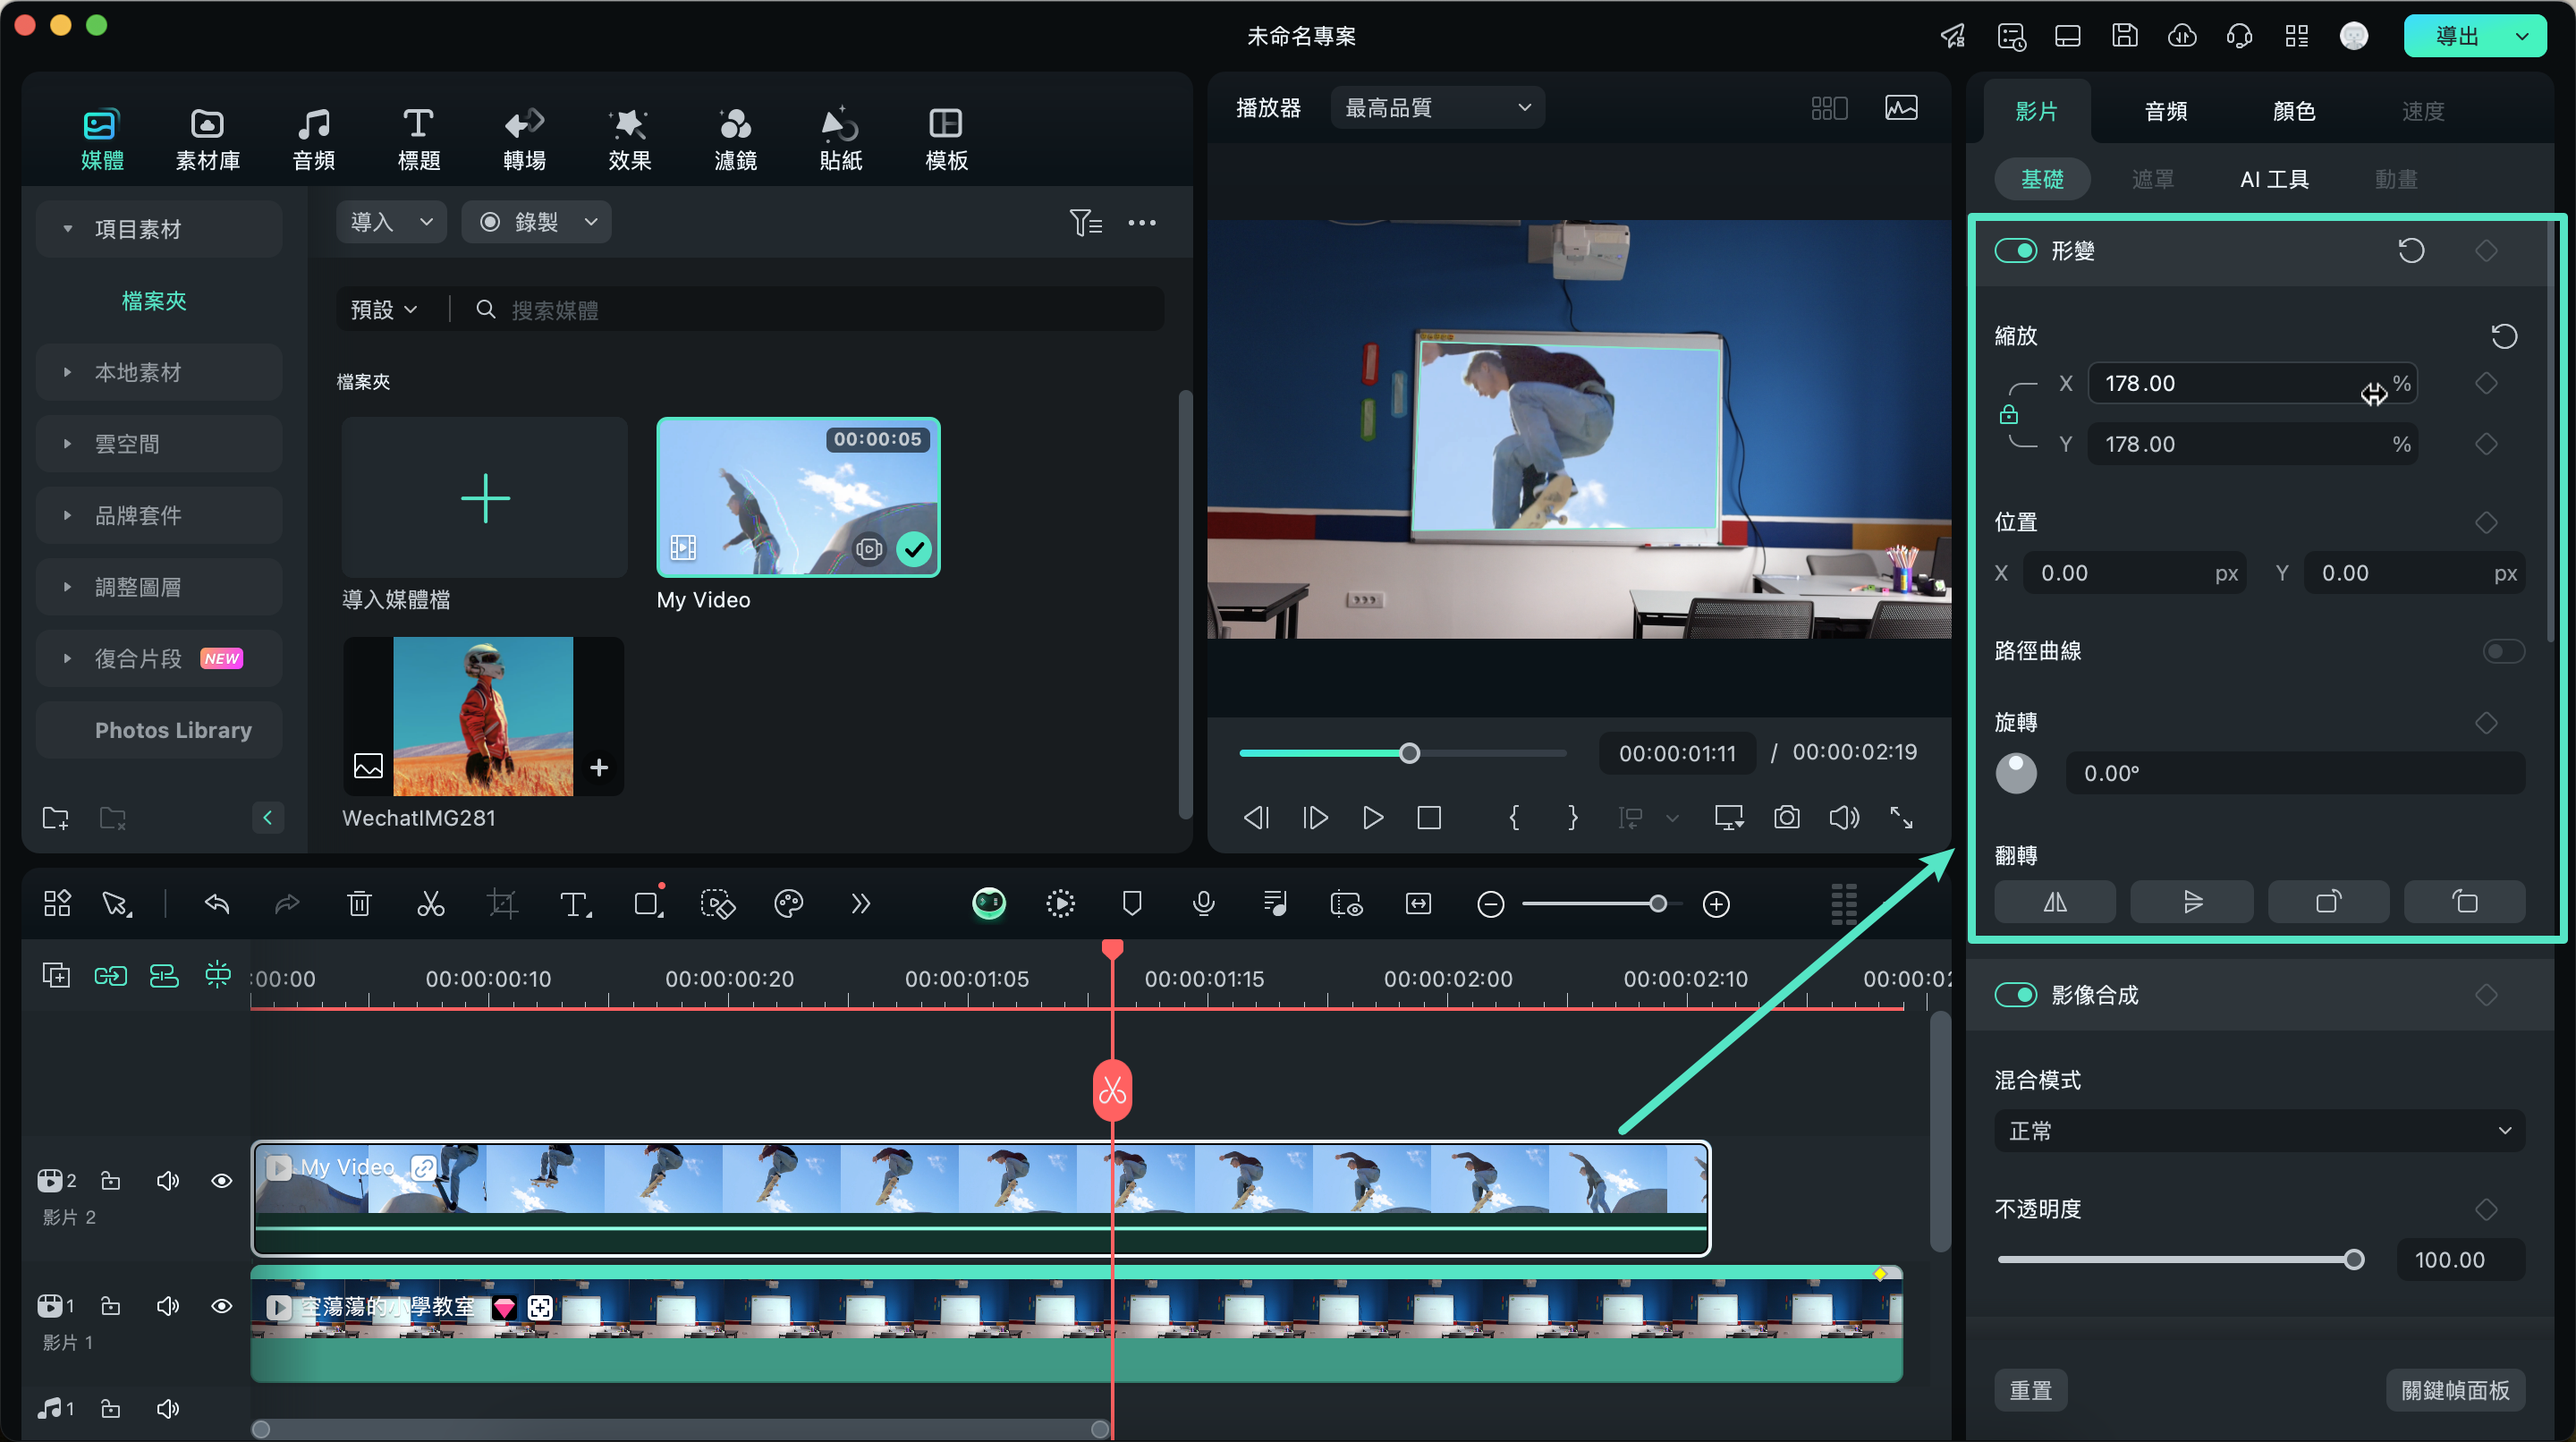
Task: Select the My Video media thumbnail
Action: 798,497
